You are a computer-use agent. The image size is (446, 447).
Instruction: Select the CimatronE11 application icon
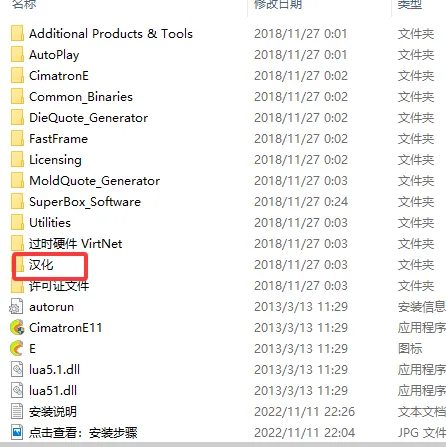(17, 327)
